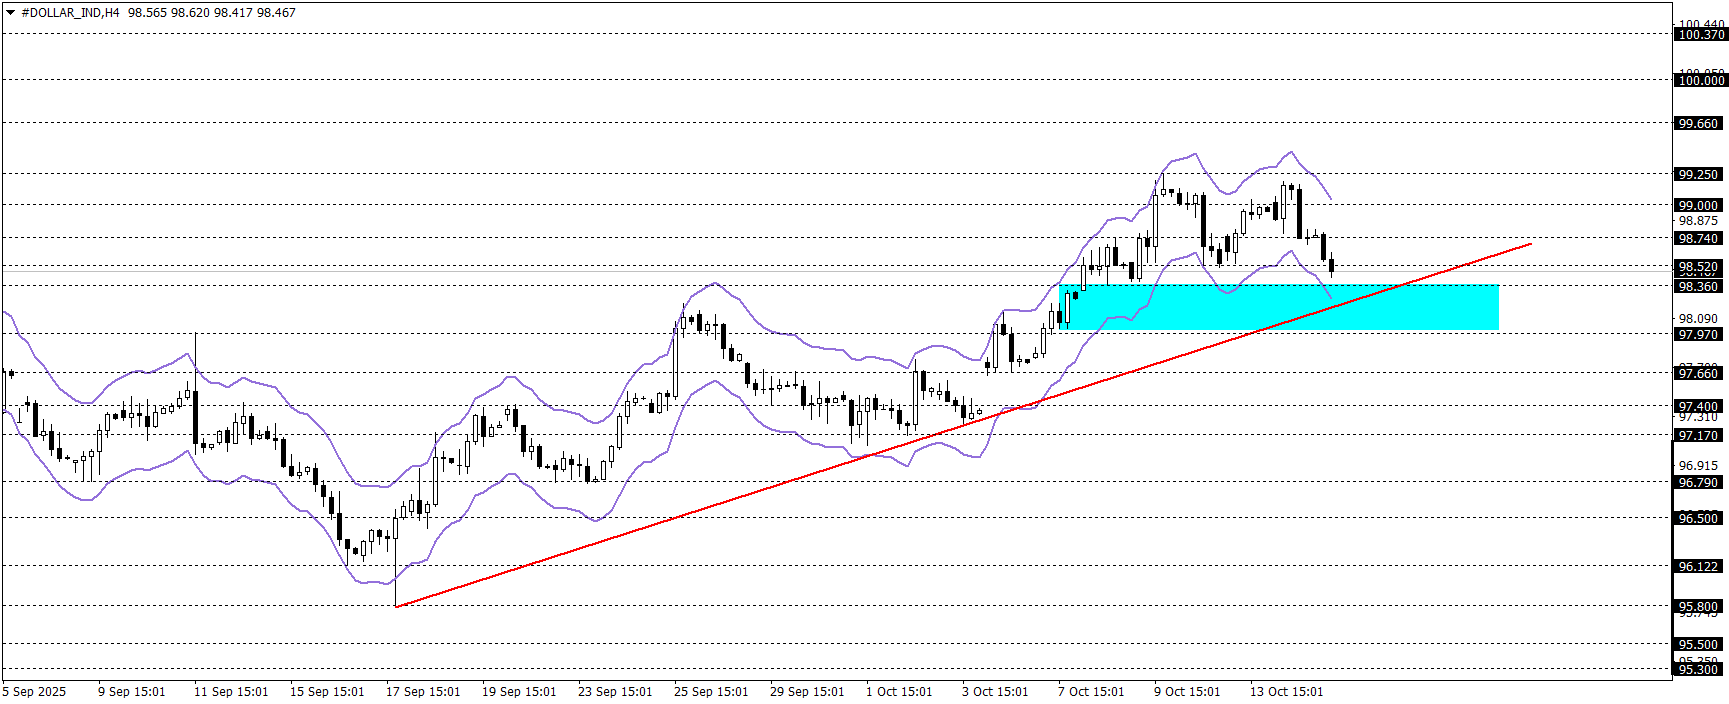Select the 95.800 price label
The height and width of the screenshot is (704, 1729).
[1698, 607]
